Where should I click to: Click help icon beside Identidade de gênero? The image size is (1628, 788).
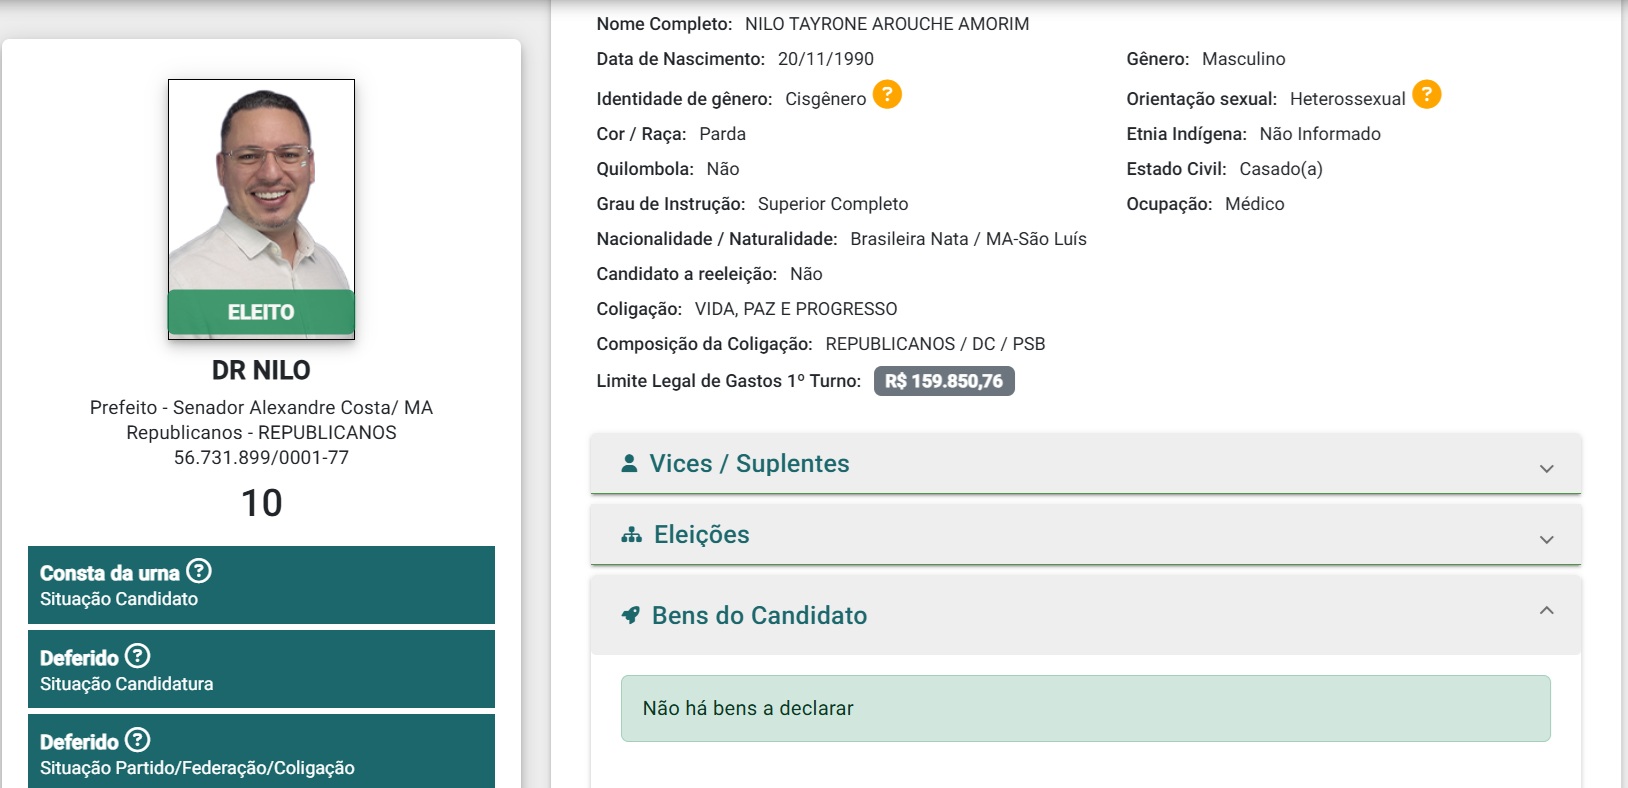tap(887, 95)
